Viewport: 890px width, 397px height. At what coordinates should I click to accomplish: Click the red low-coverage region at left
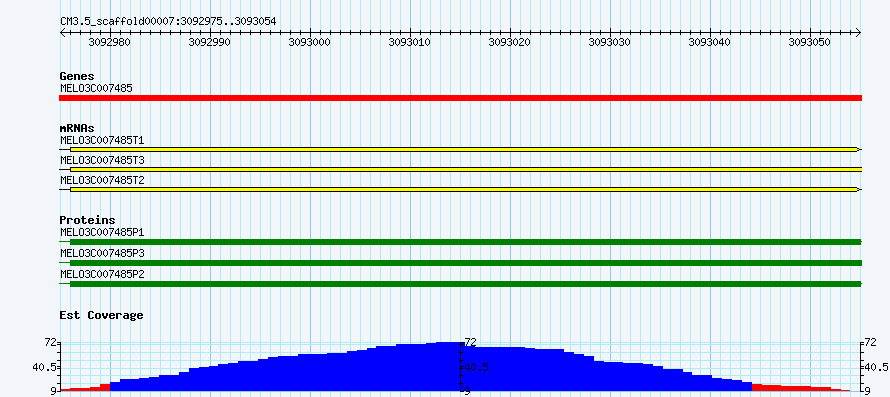pyautogui.click(x=85, y=388)
